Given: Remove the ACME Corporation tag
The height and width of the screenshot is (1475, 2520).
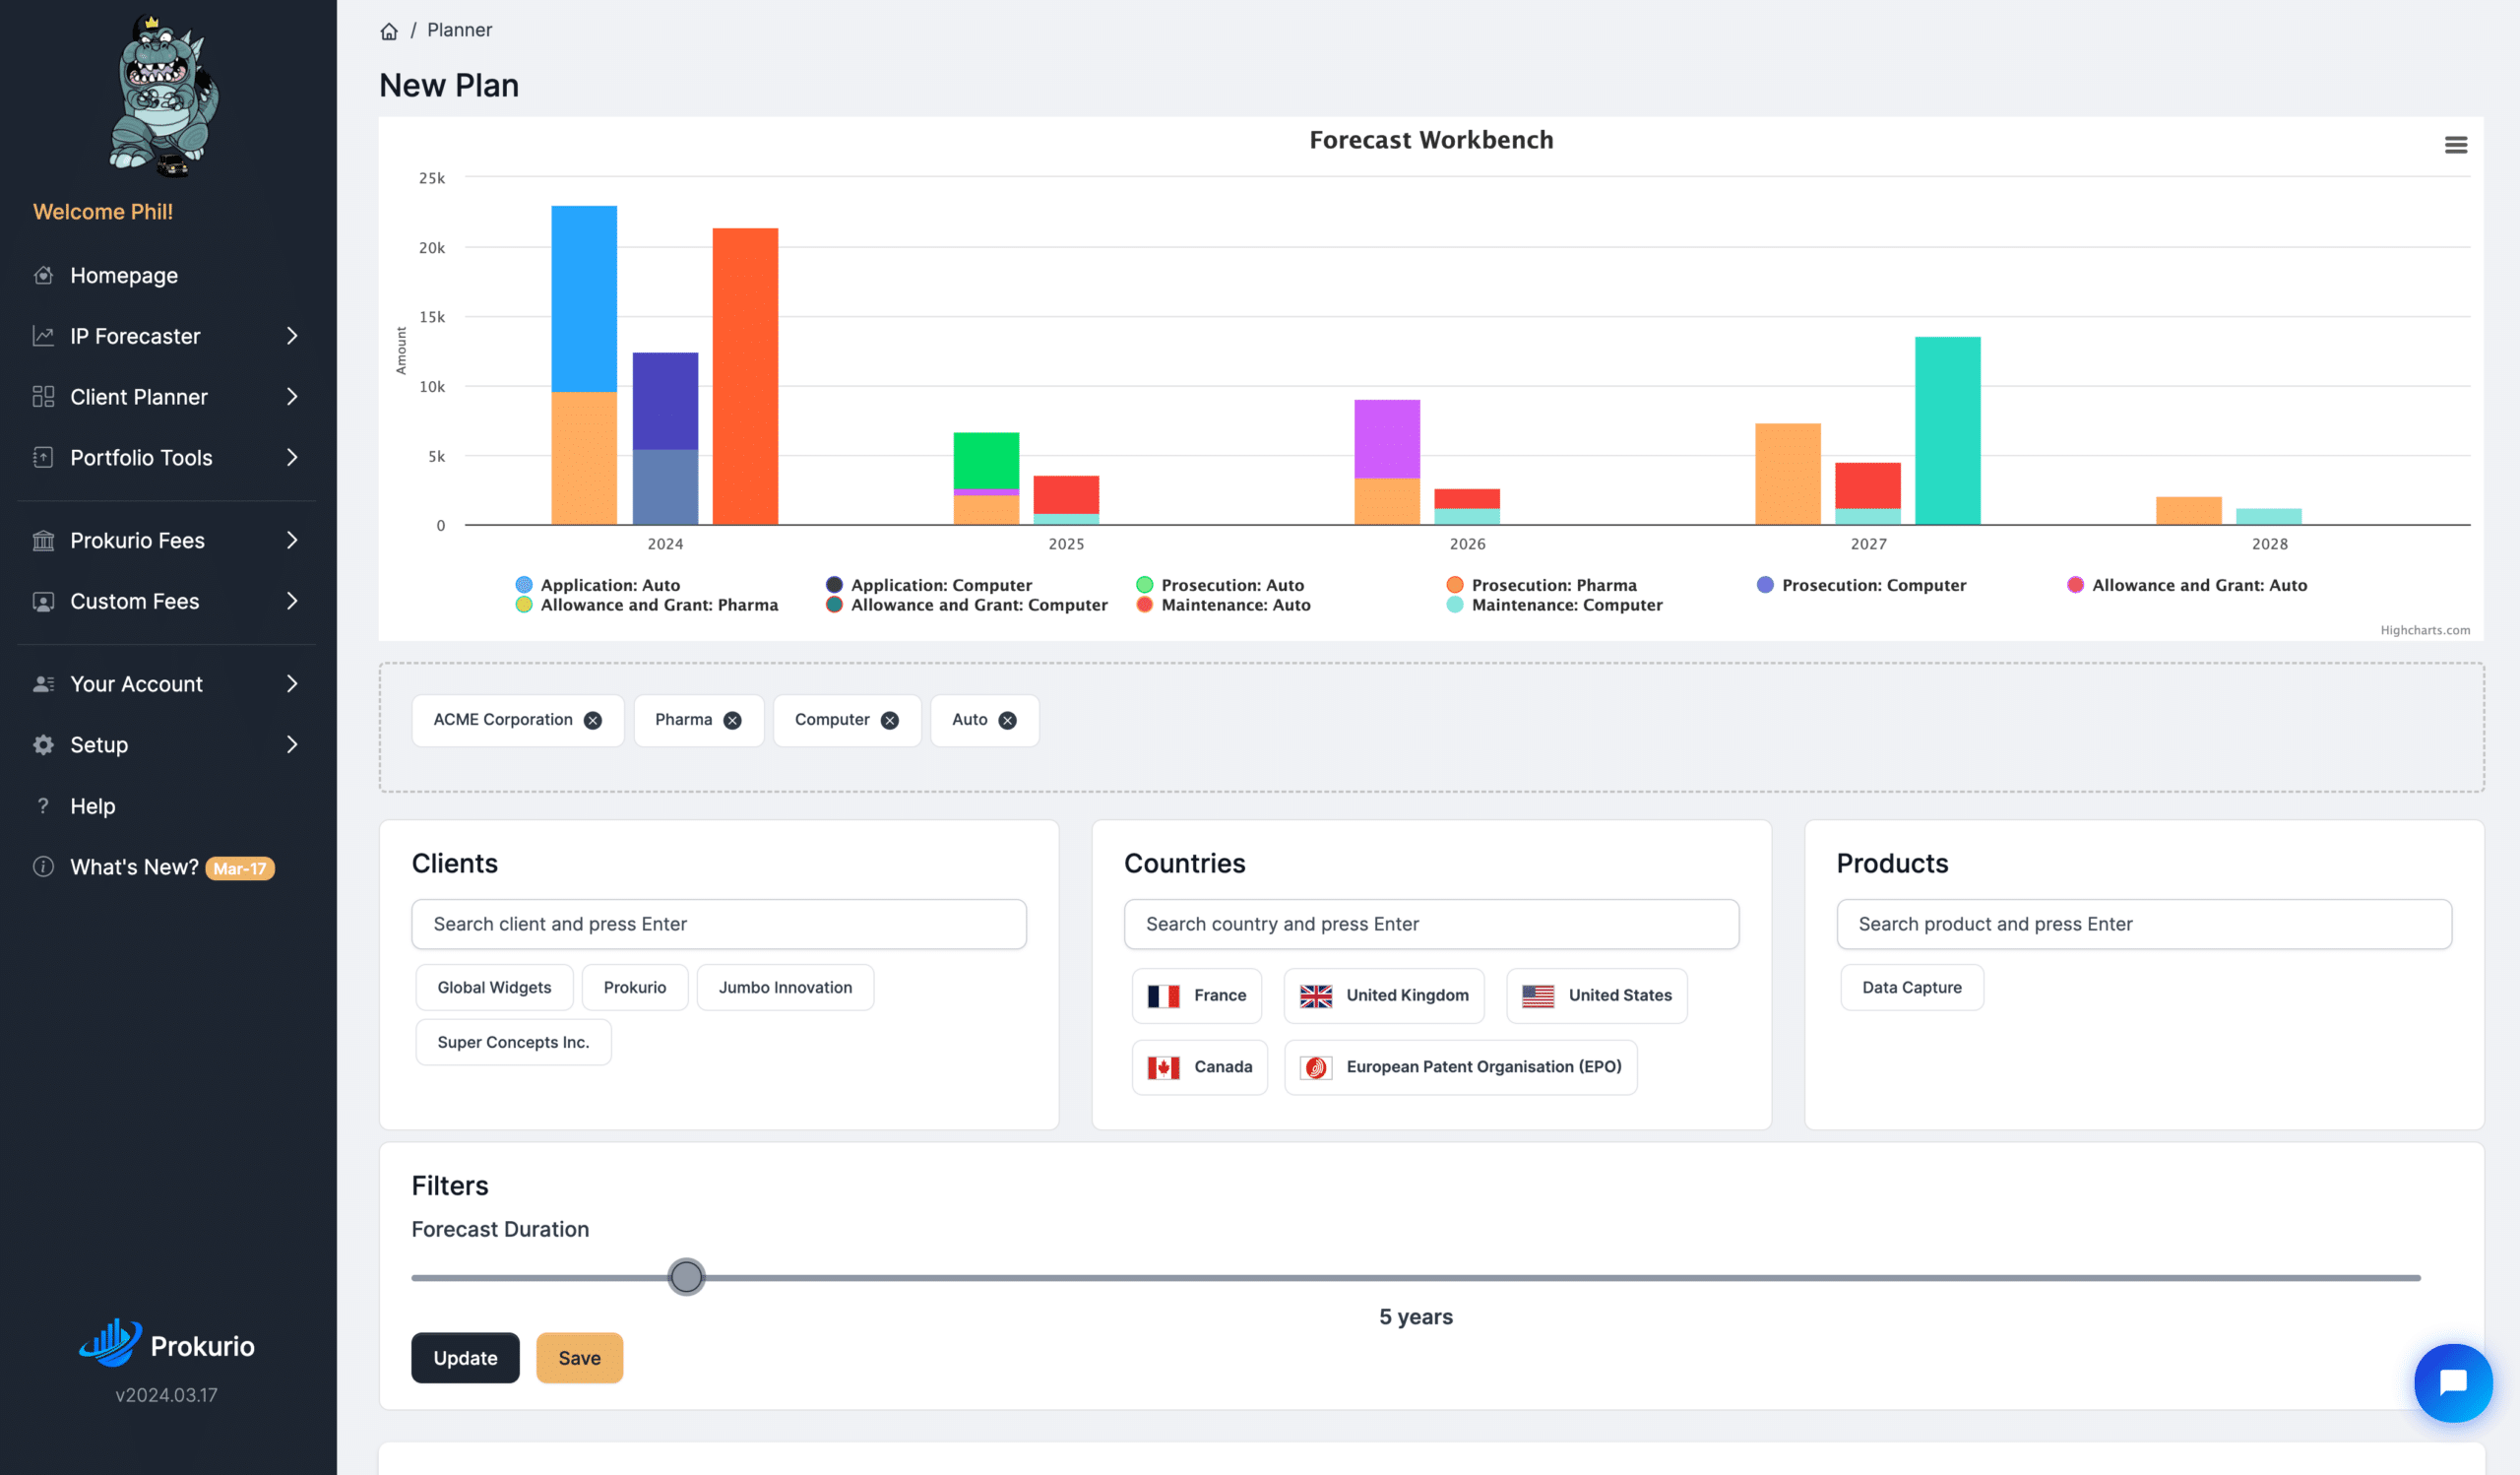Looking at the screenshot, I should coord(593,720).
